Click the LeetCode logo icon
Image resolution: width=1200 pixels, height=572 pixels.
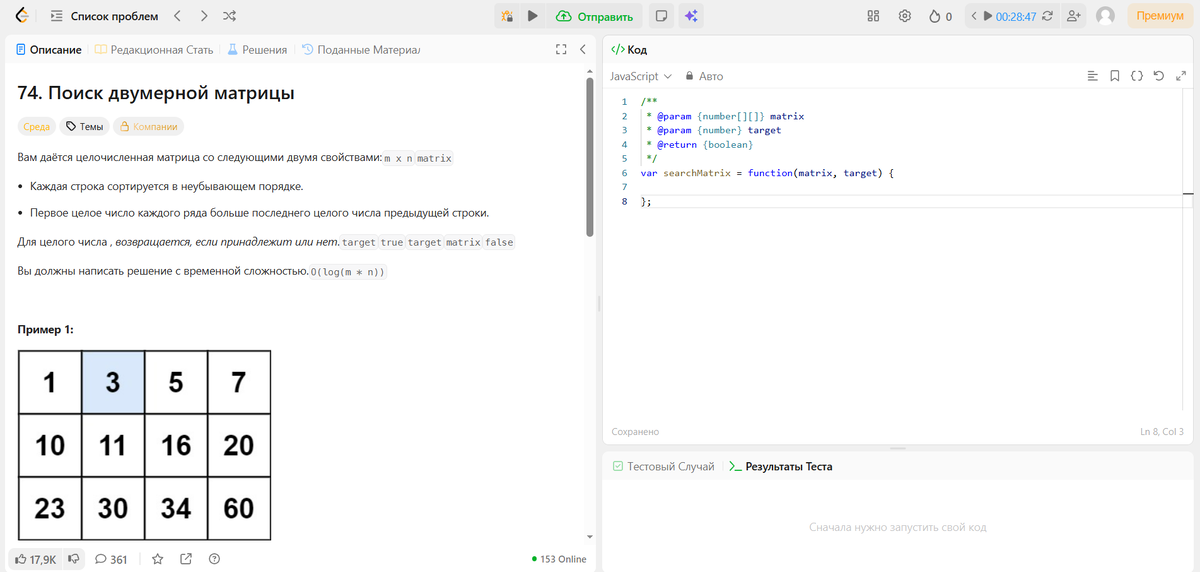coord(21,16)
